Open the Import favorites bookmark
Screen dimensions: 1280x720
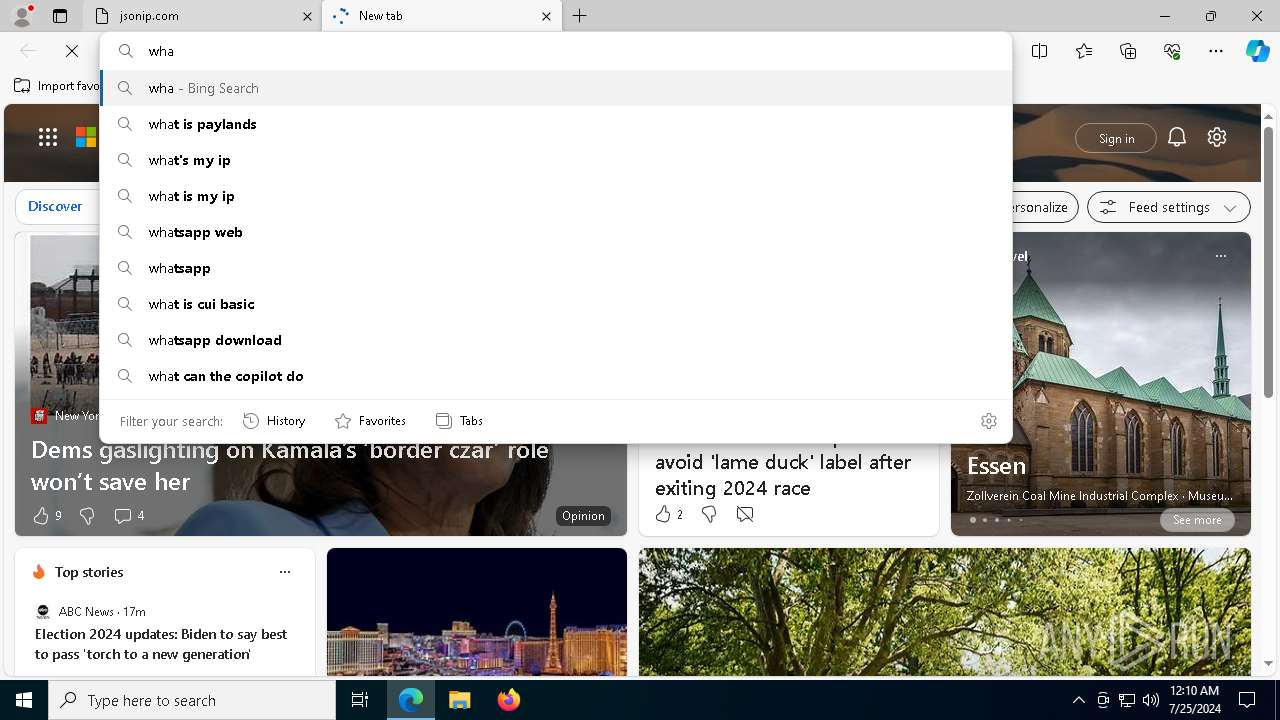(x=57, y=86)
